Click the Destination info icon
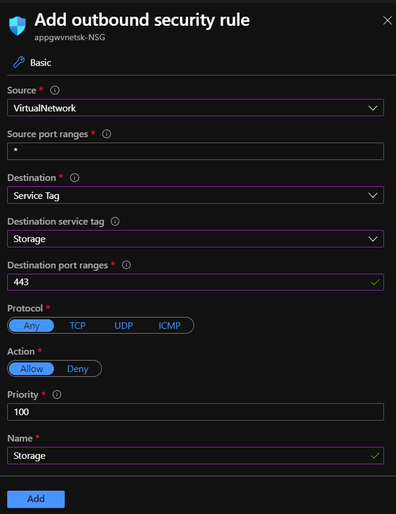This screenshot has width=396, height=514. (x=75, y=178)
